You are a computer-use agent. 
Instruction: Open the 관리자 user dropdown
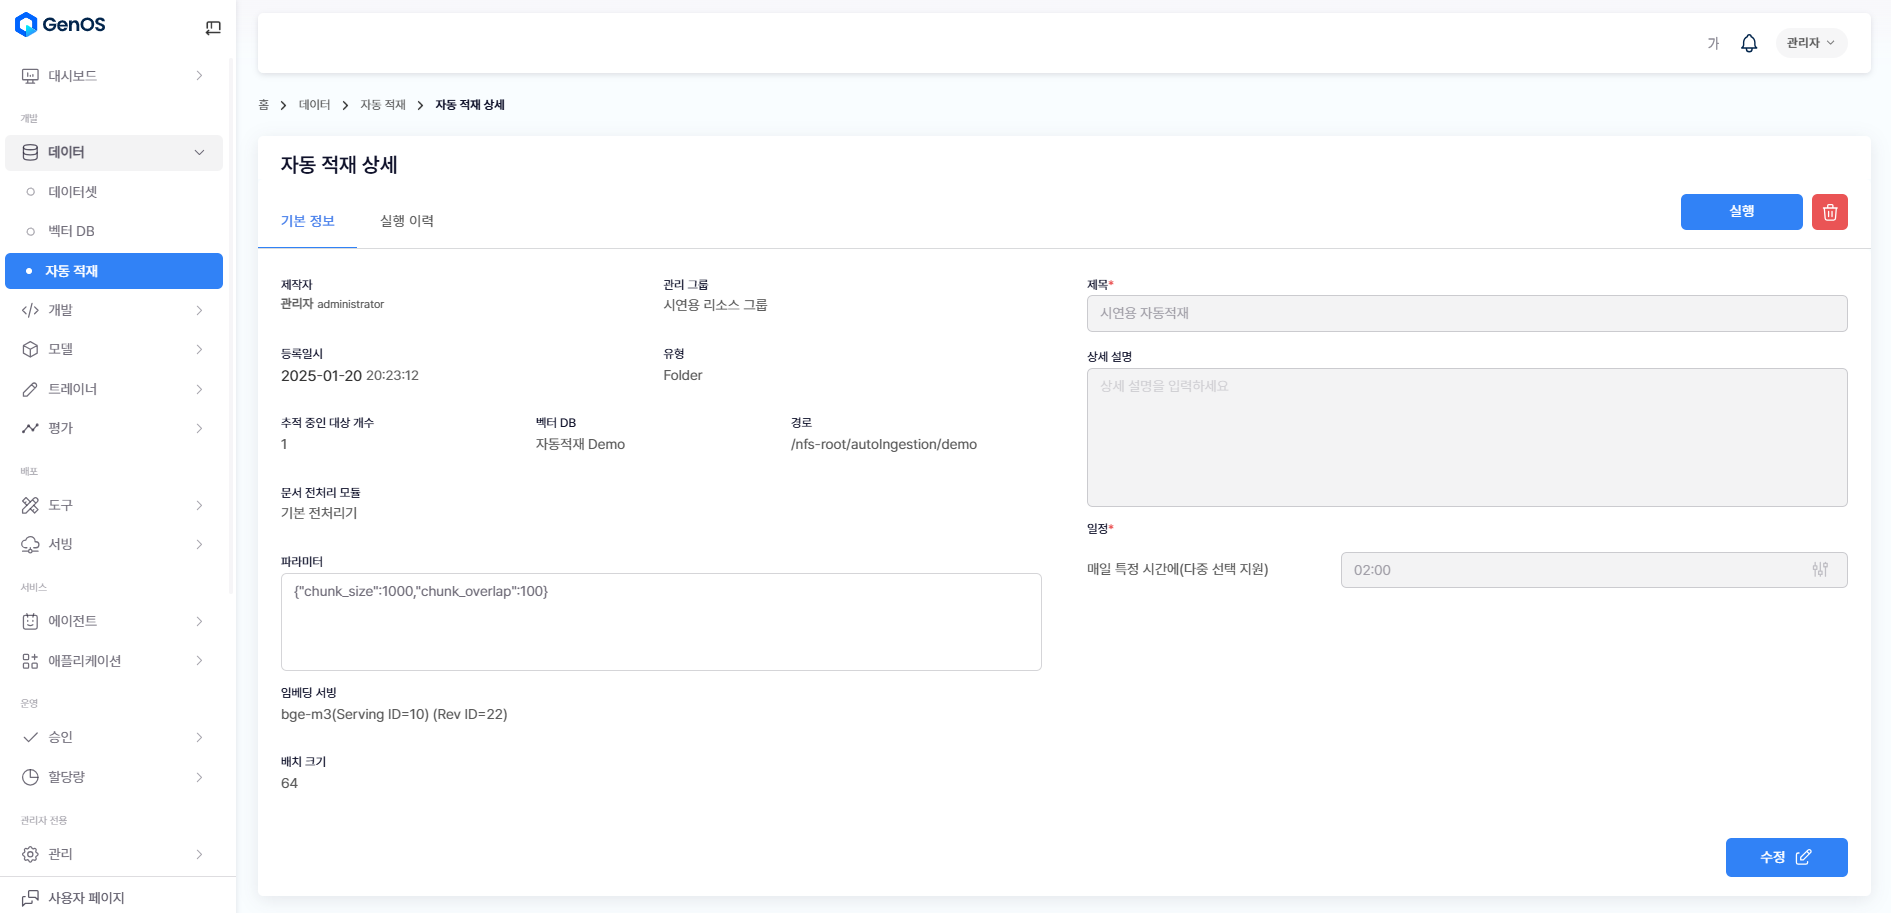point(1810,43)
